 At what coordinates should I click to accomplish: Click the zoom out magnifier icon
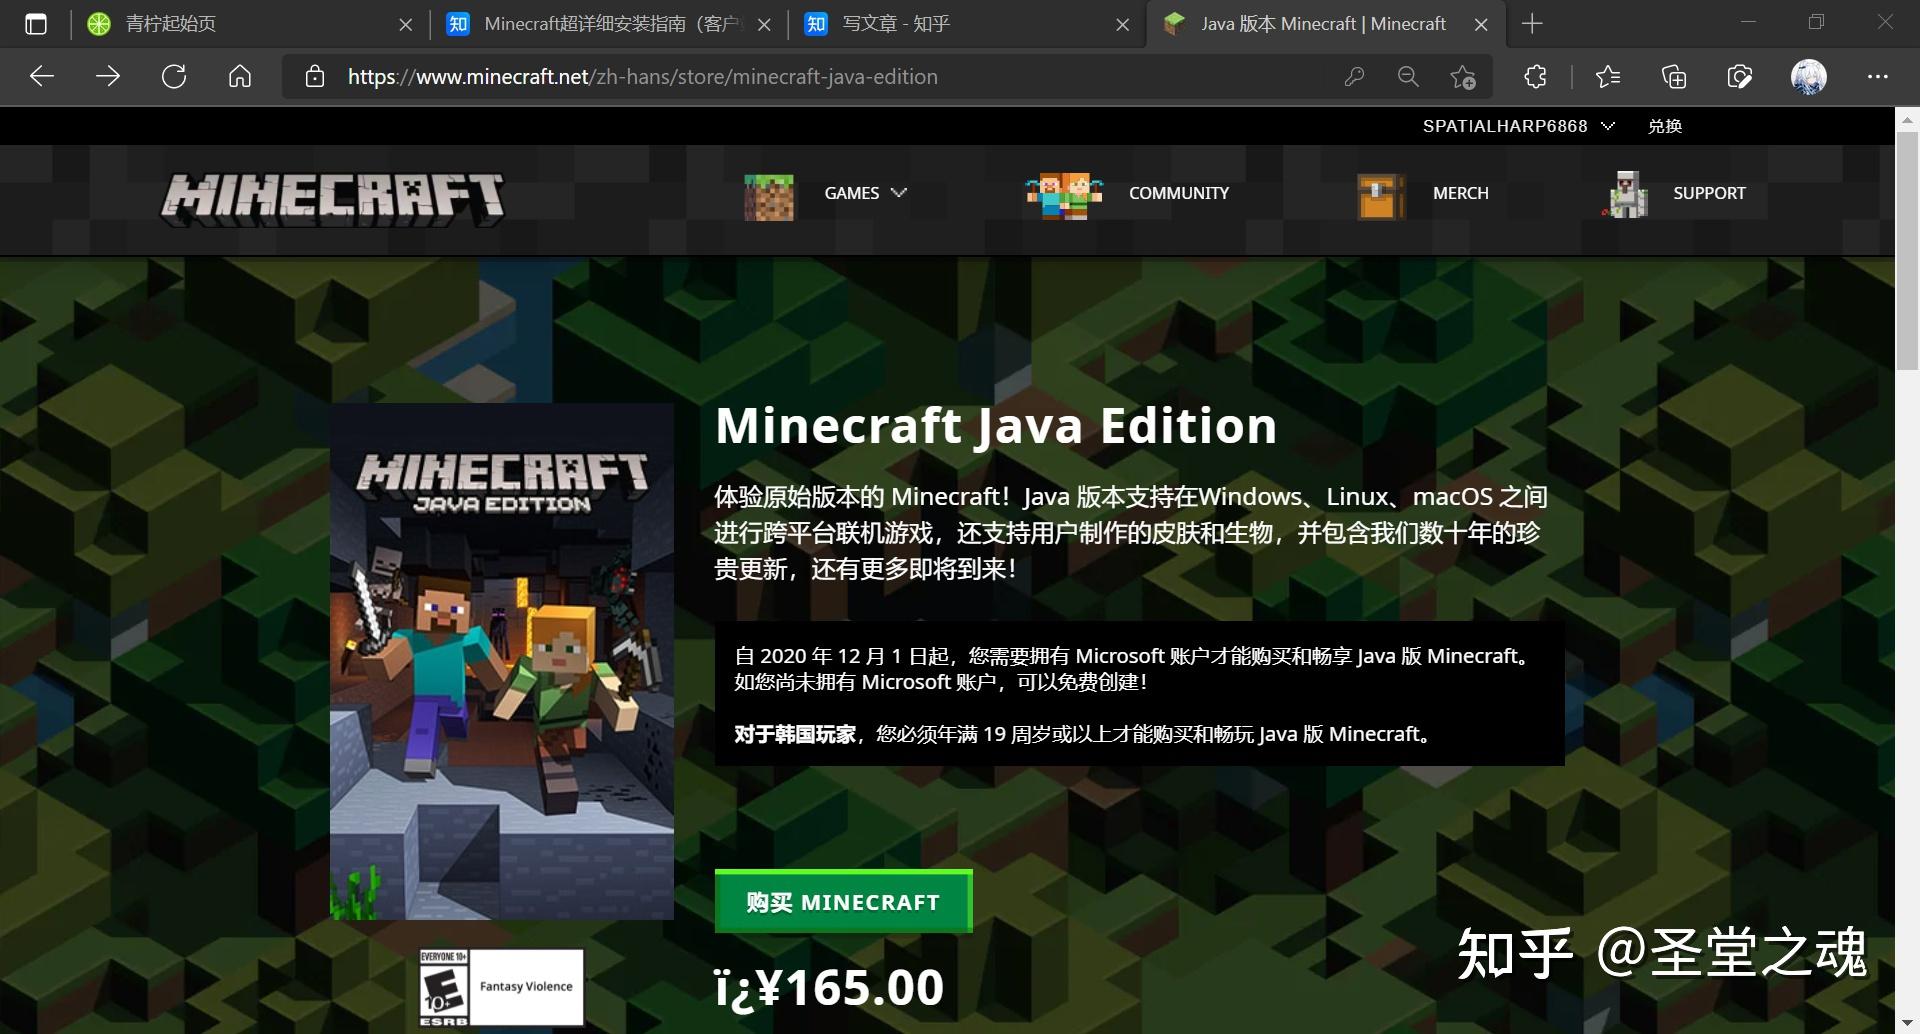[x=1408, y=77]
